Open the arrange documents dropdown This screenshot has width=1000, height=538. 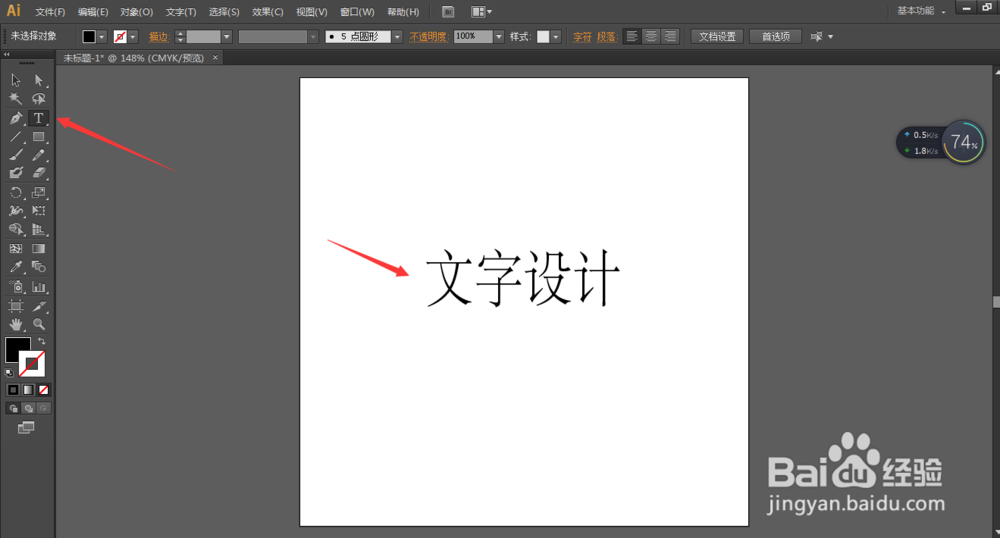(482, 11)
